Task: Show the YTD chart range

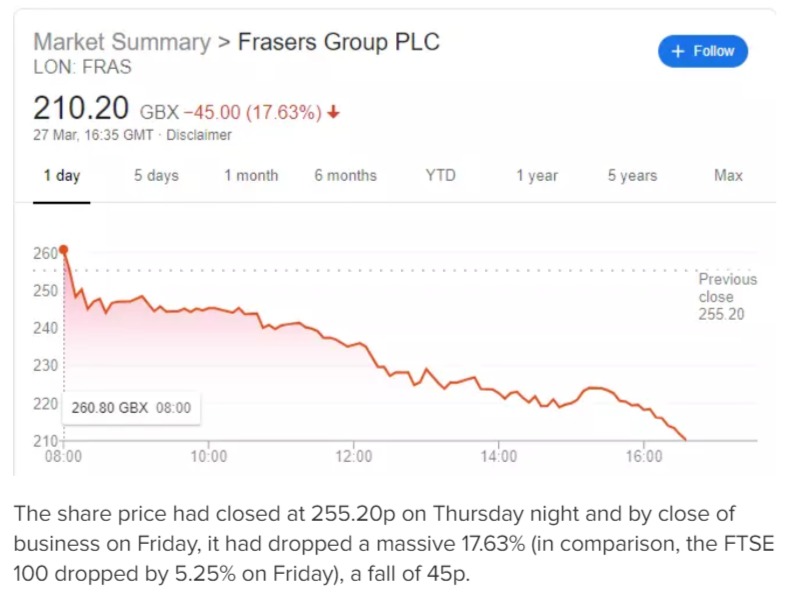Action: point(440,176)
